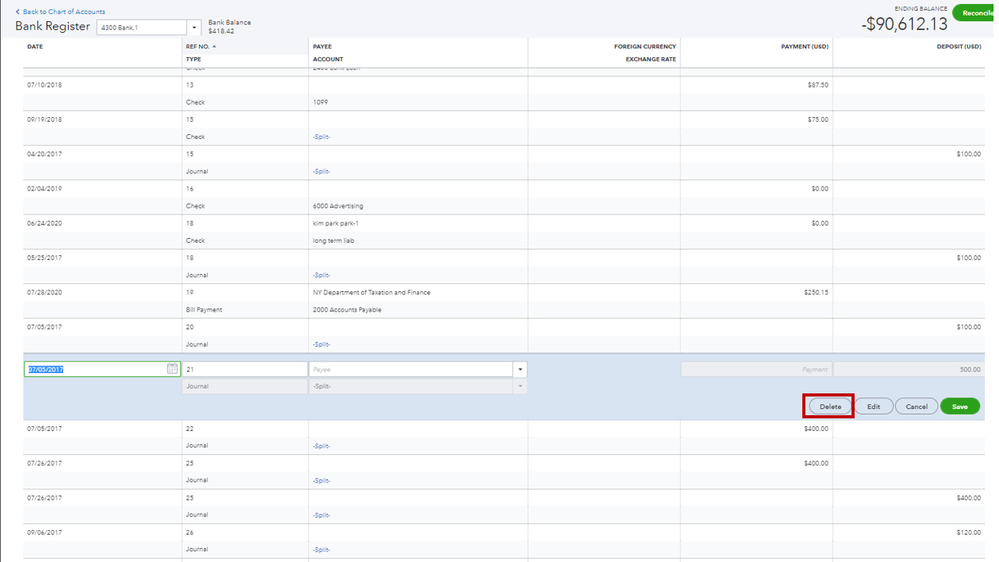Screen dimensions: 999x562
Task: Click the PAYEE column header
Action: coord(322,47)
